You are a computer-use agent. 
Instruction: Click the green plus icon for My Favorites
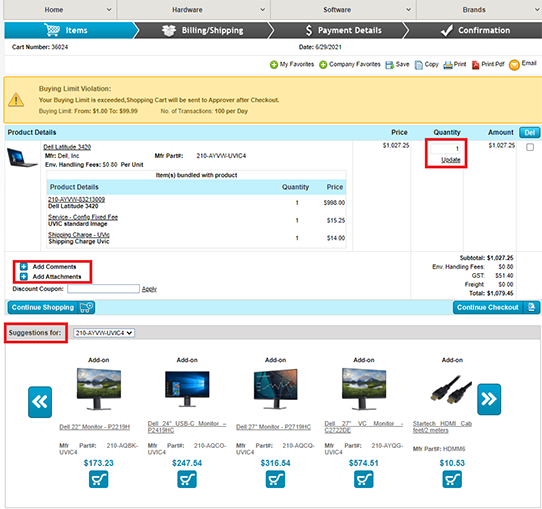click(274, 65)
